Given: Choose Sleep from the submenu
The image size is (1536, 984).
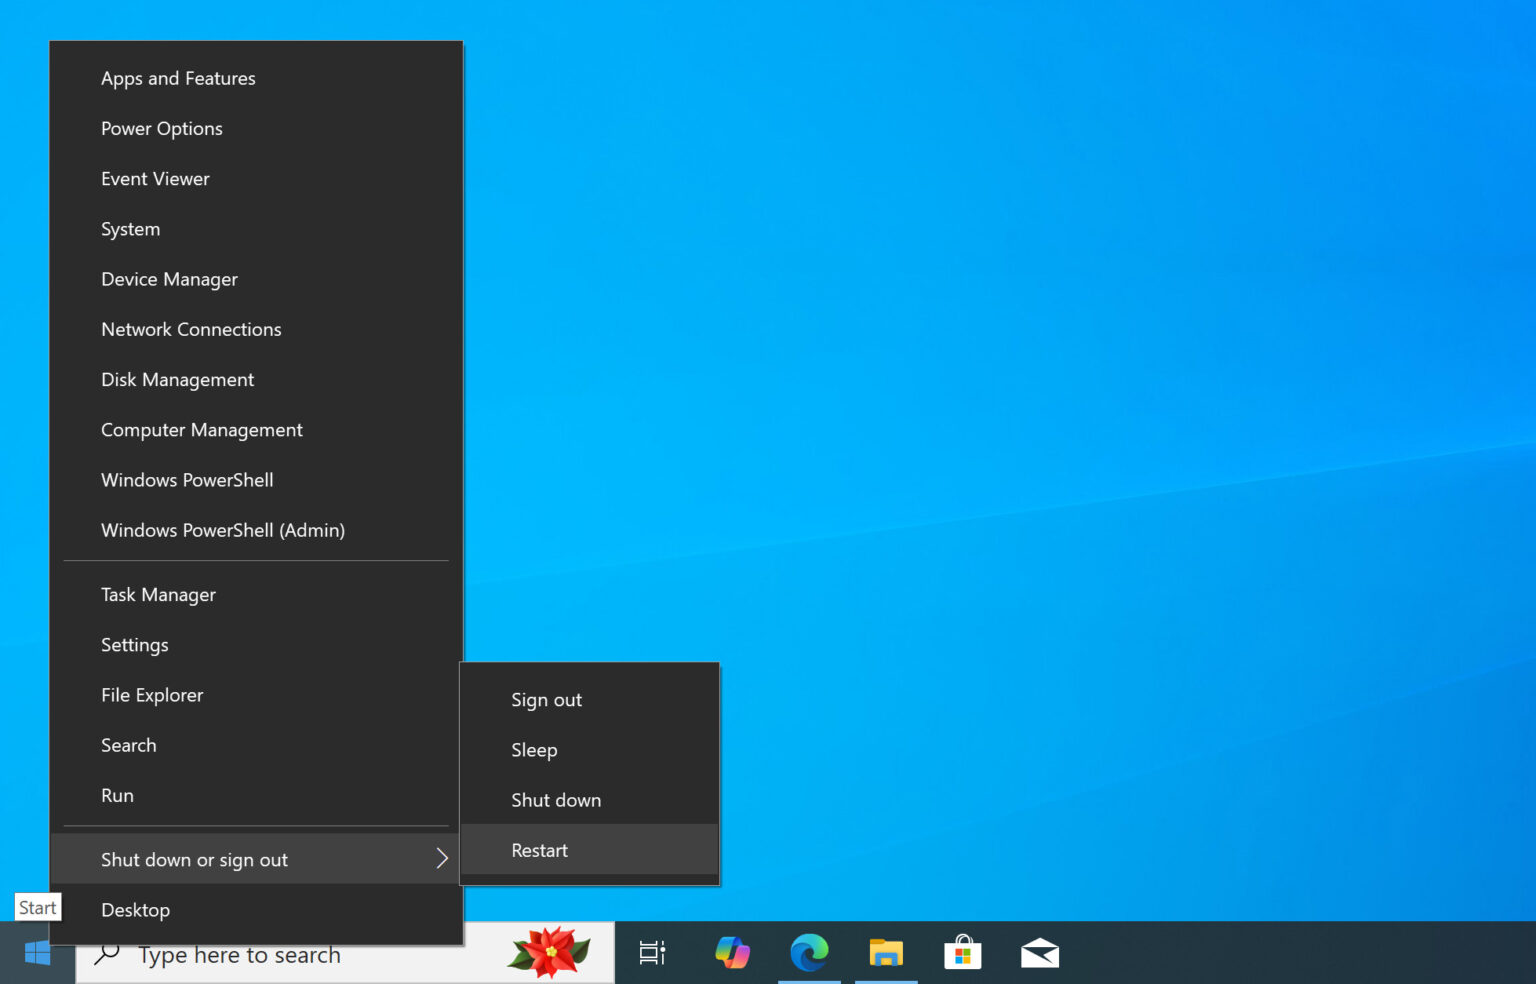Looking at the screenshot, I should 534,749.
